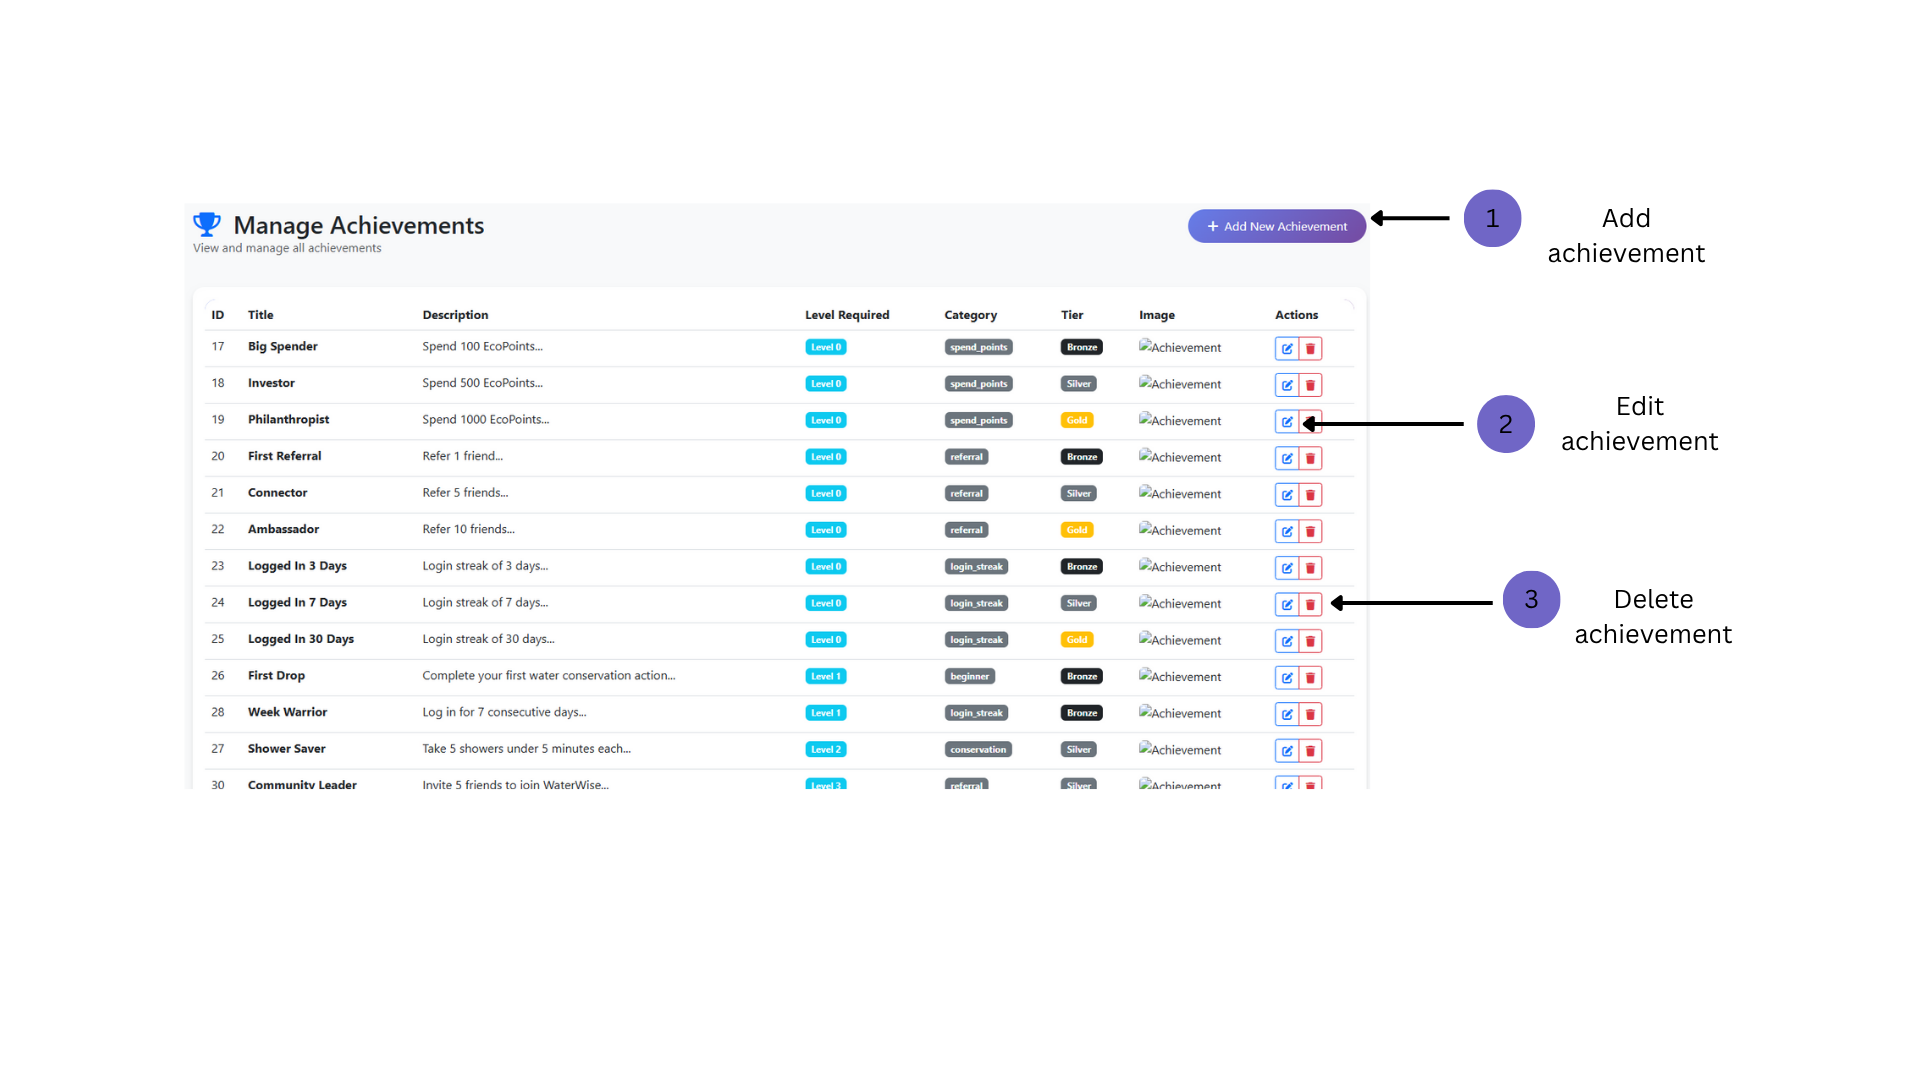
Task: Delete the First Referral achievement
Action: (x=1310, y=458)
